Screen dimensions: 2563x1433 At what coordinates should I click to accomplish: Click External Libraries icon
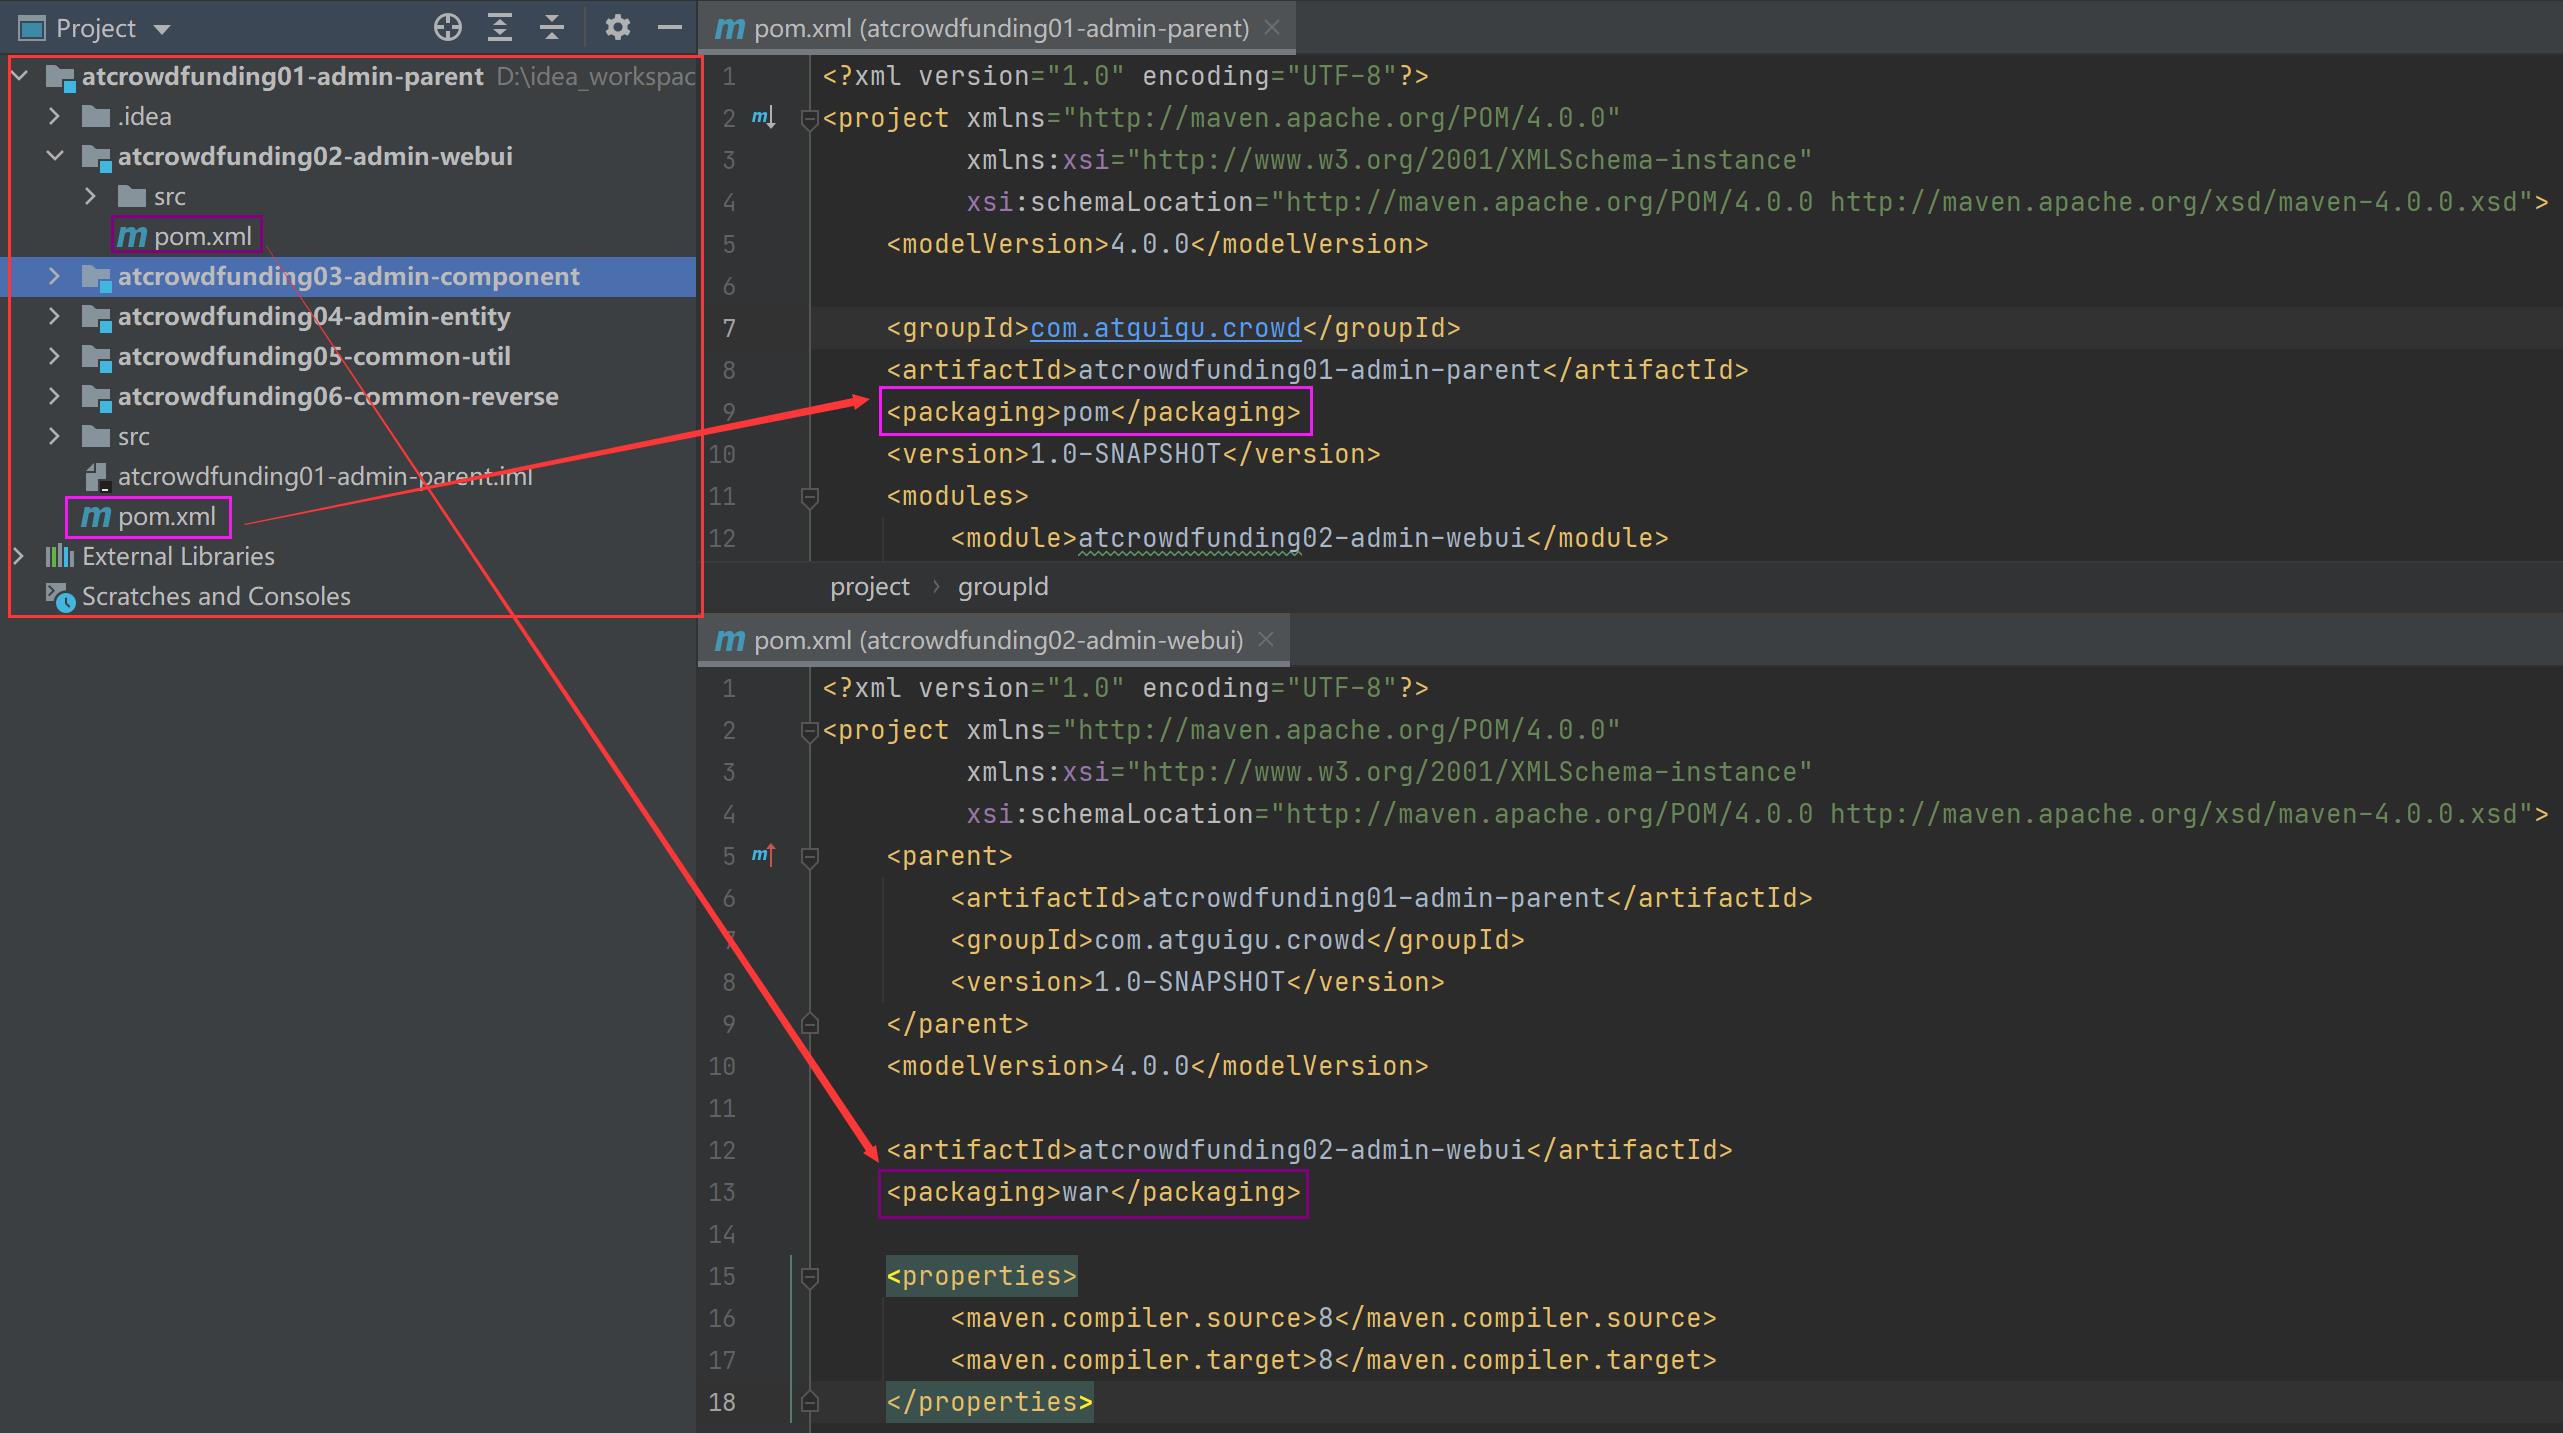click(60, 556)
